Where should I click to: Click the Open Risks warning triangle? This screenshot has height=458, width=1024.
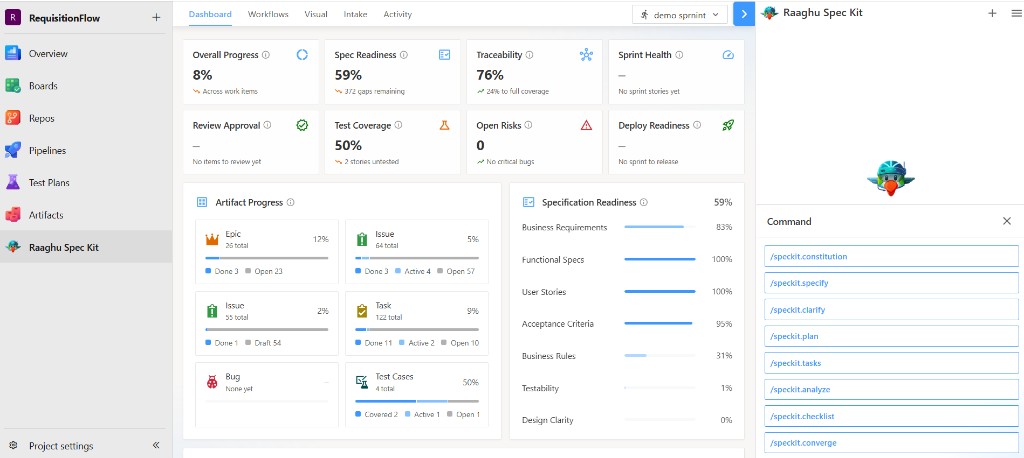586,125
